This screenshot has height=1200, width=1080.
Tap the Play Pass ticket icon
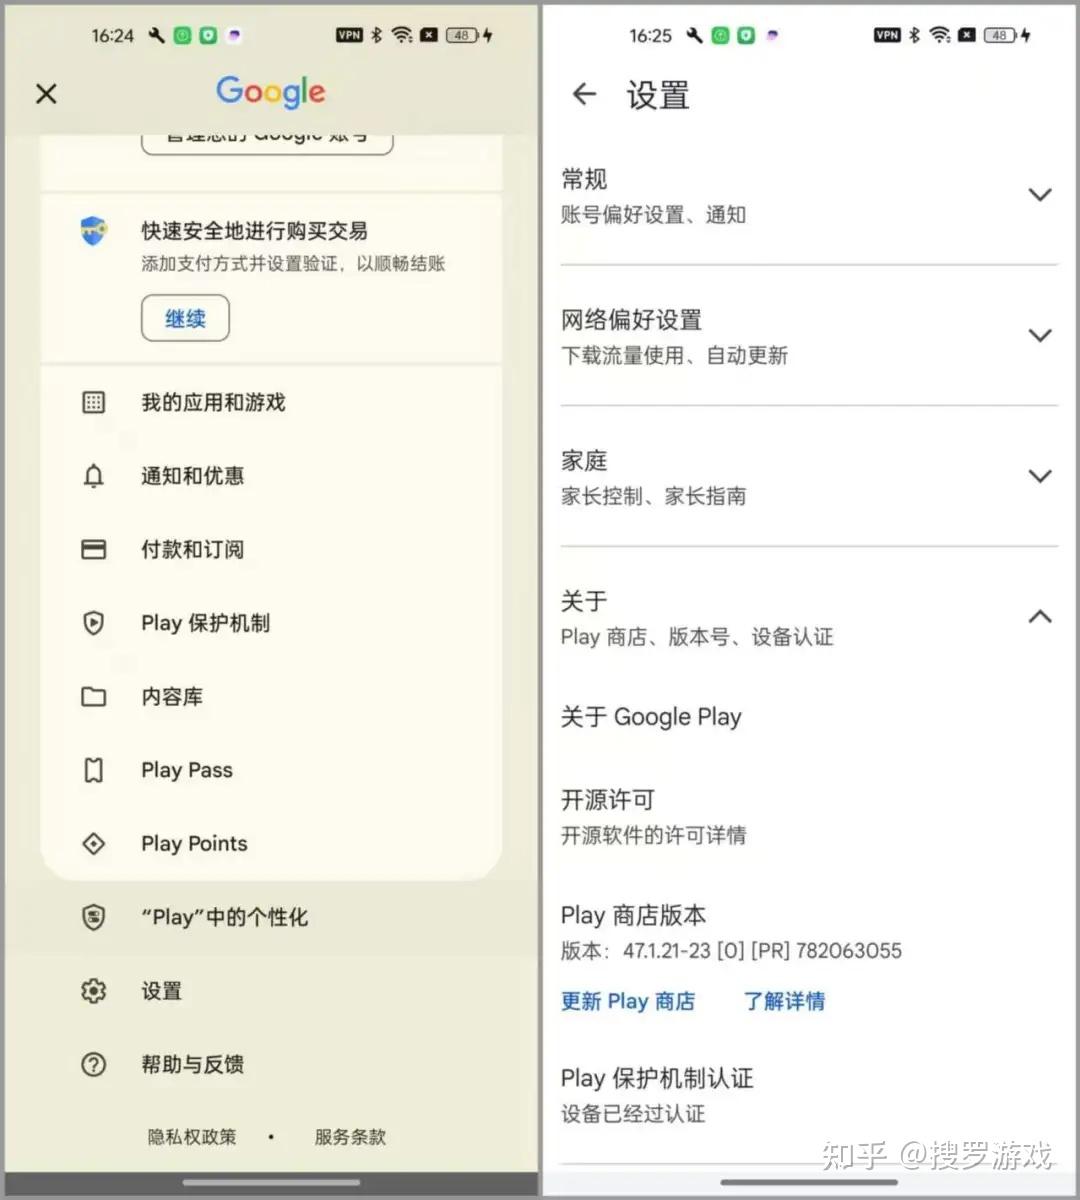pyautogui.click(x=93, y=770)
